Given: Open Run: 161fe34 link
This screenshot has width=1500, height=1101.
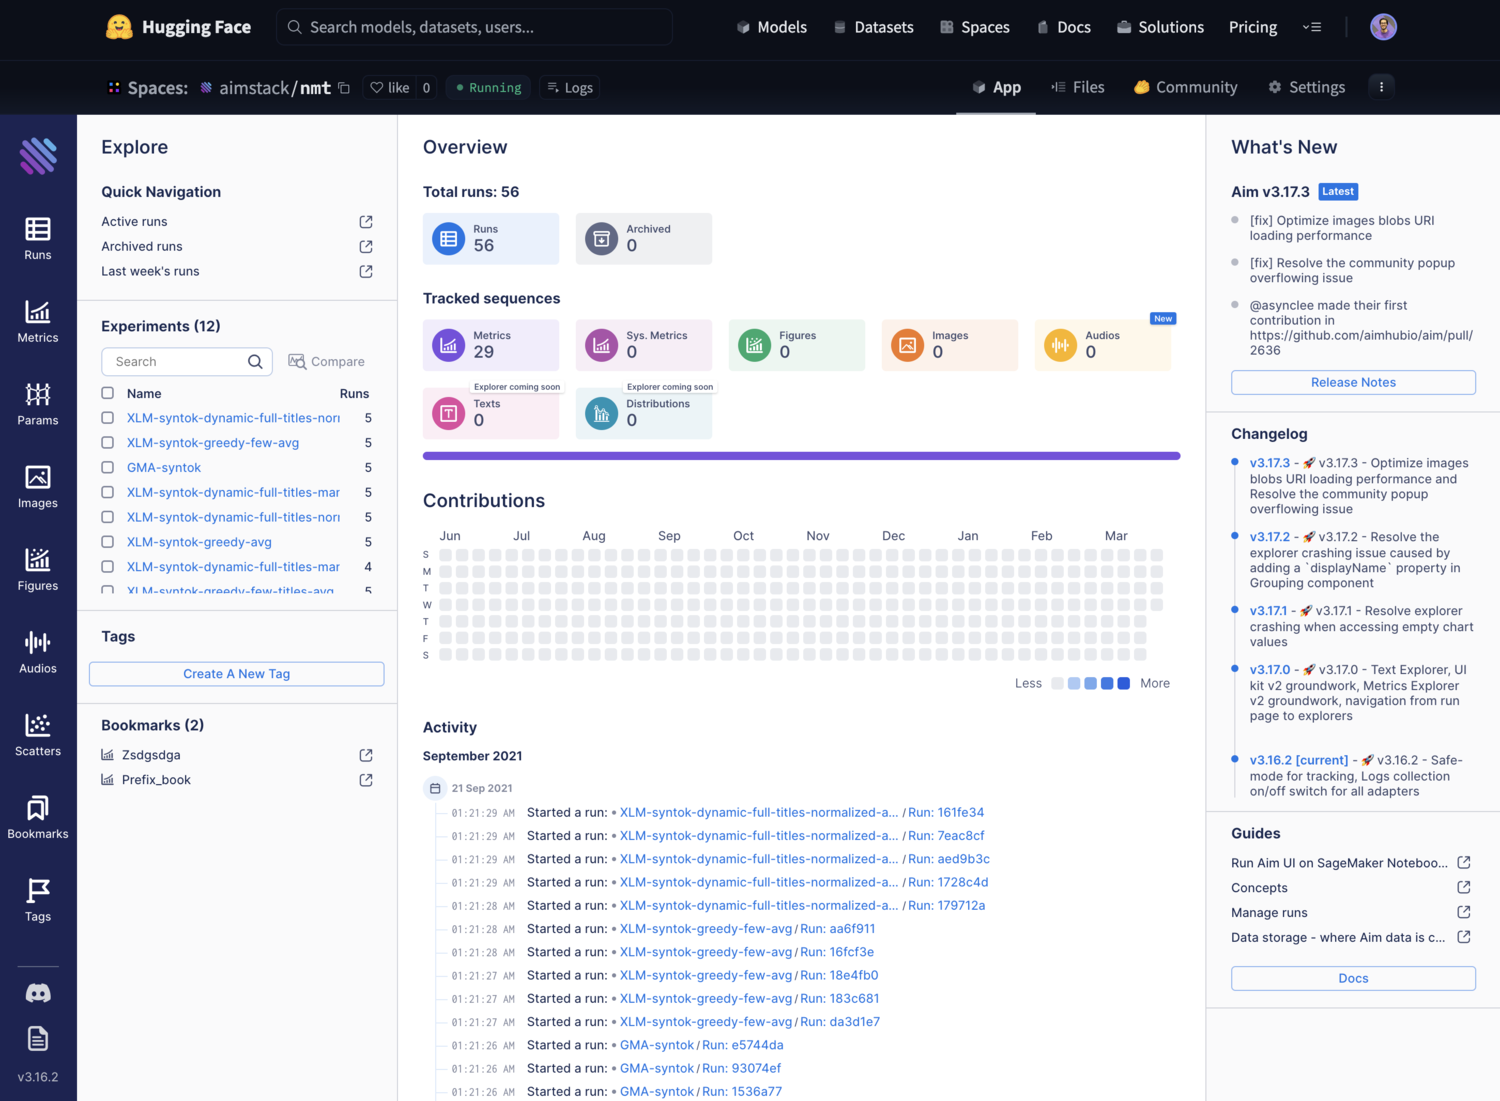Looking at the screenshot, I should coord(946,812).
